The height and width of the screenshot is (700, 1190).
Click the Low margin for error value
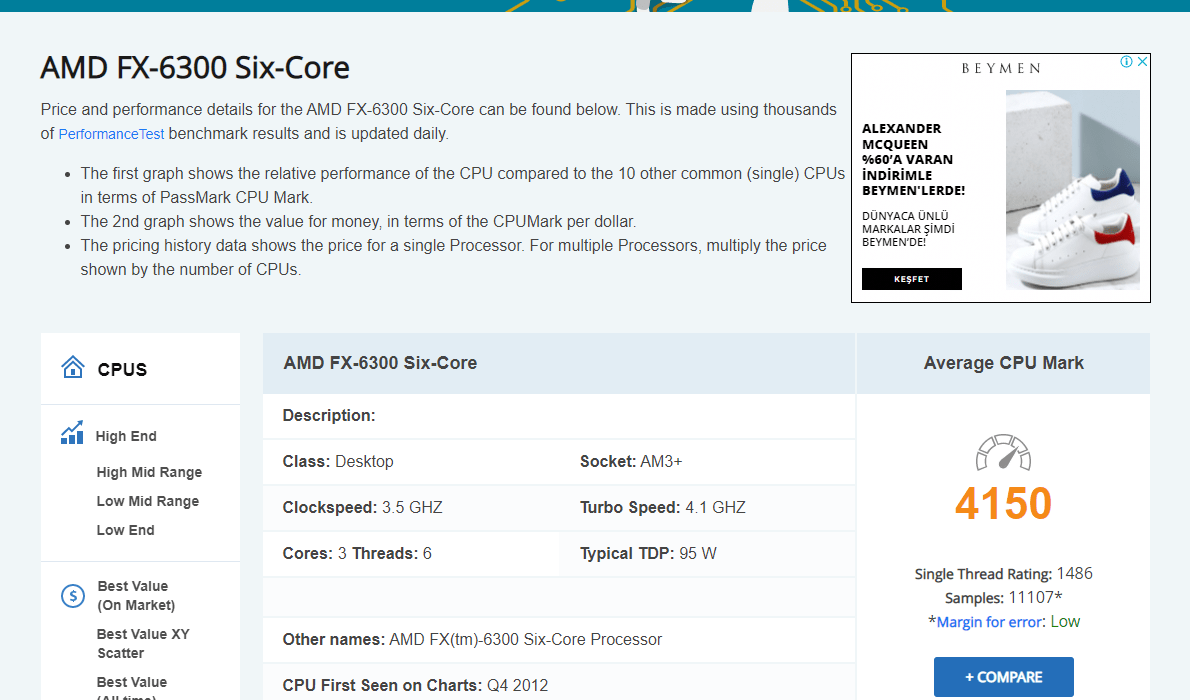click(x=1065, y=622)
